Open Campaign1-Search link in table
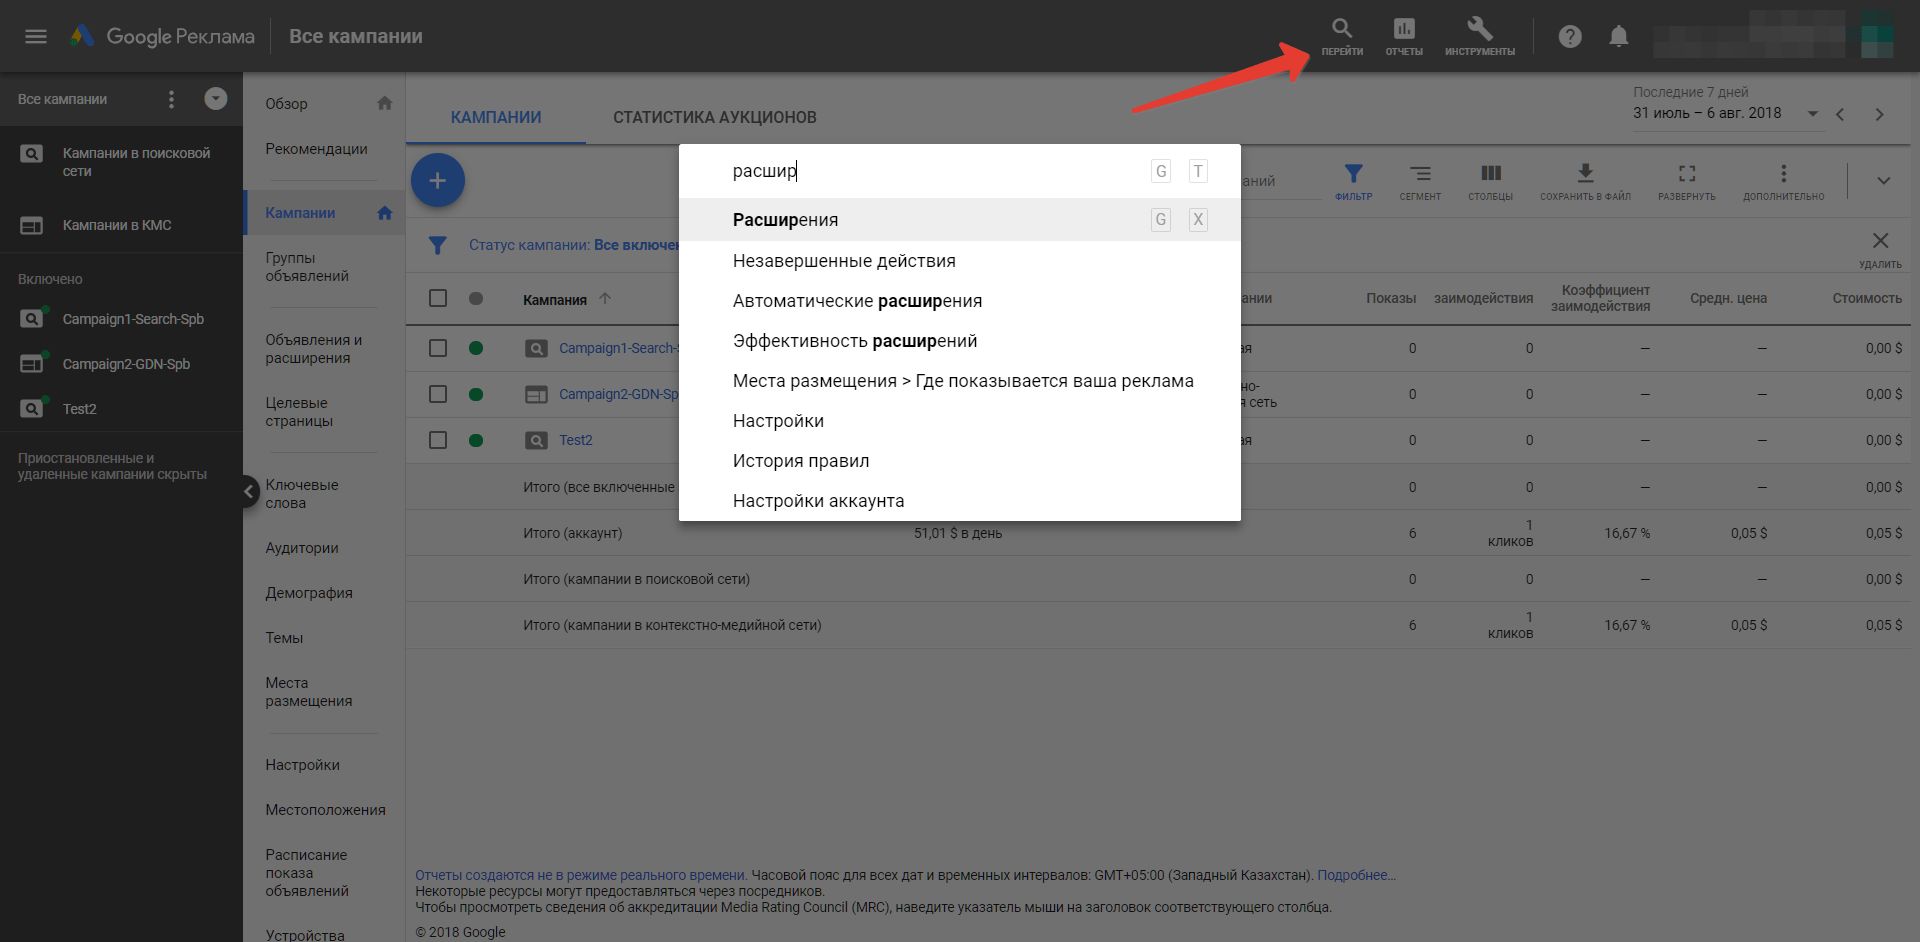Viewport: 1920px width, 942px height. [619, 348]
